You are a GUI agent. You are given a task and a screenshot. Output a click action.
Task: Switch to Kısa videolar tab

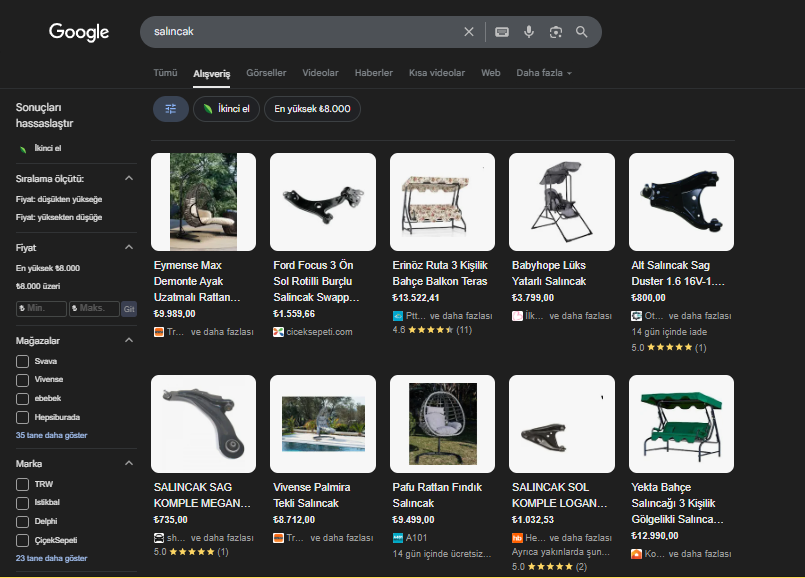[437, 73]
